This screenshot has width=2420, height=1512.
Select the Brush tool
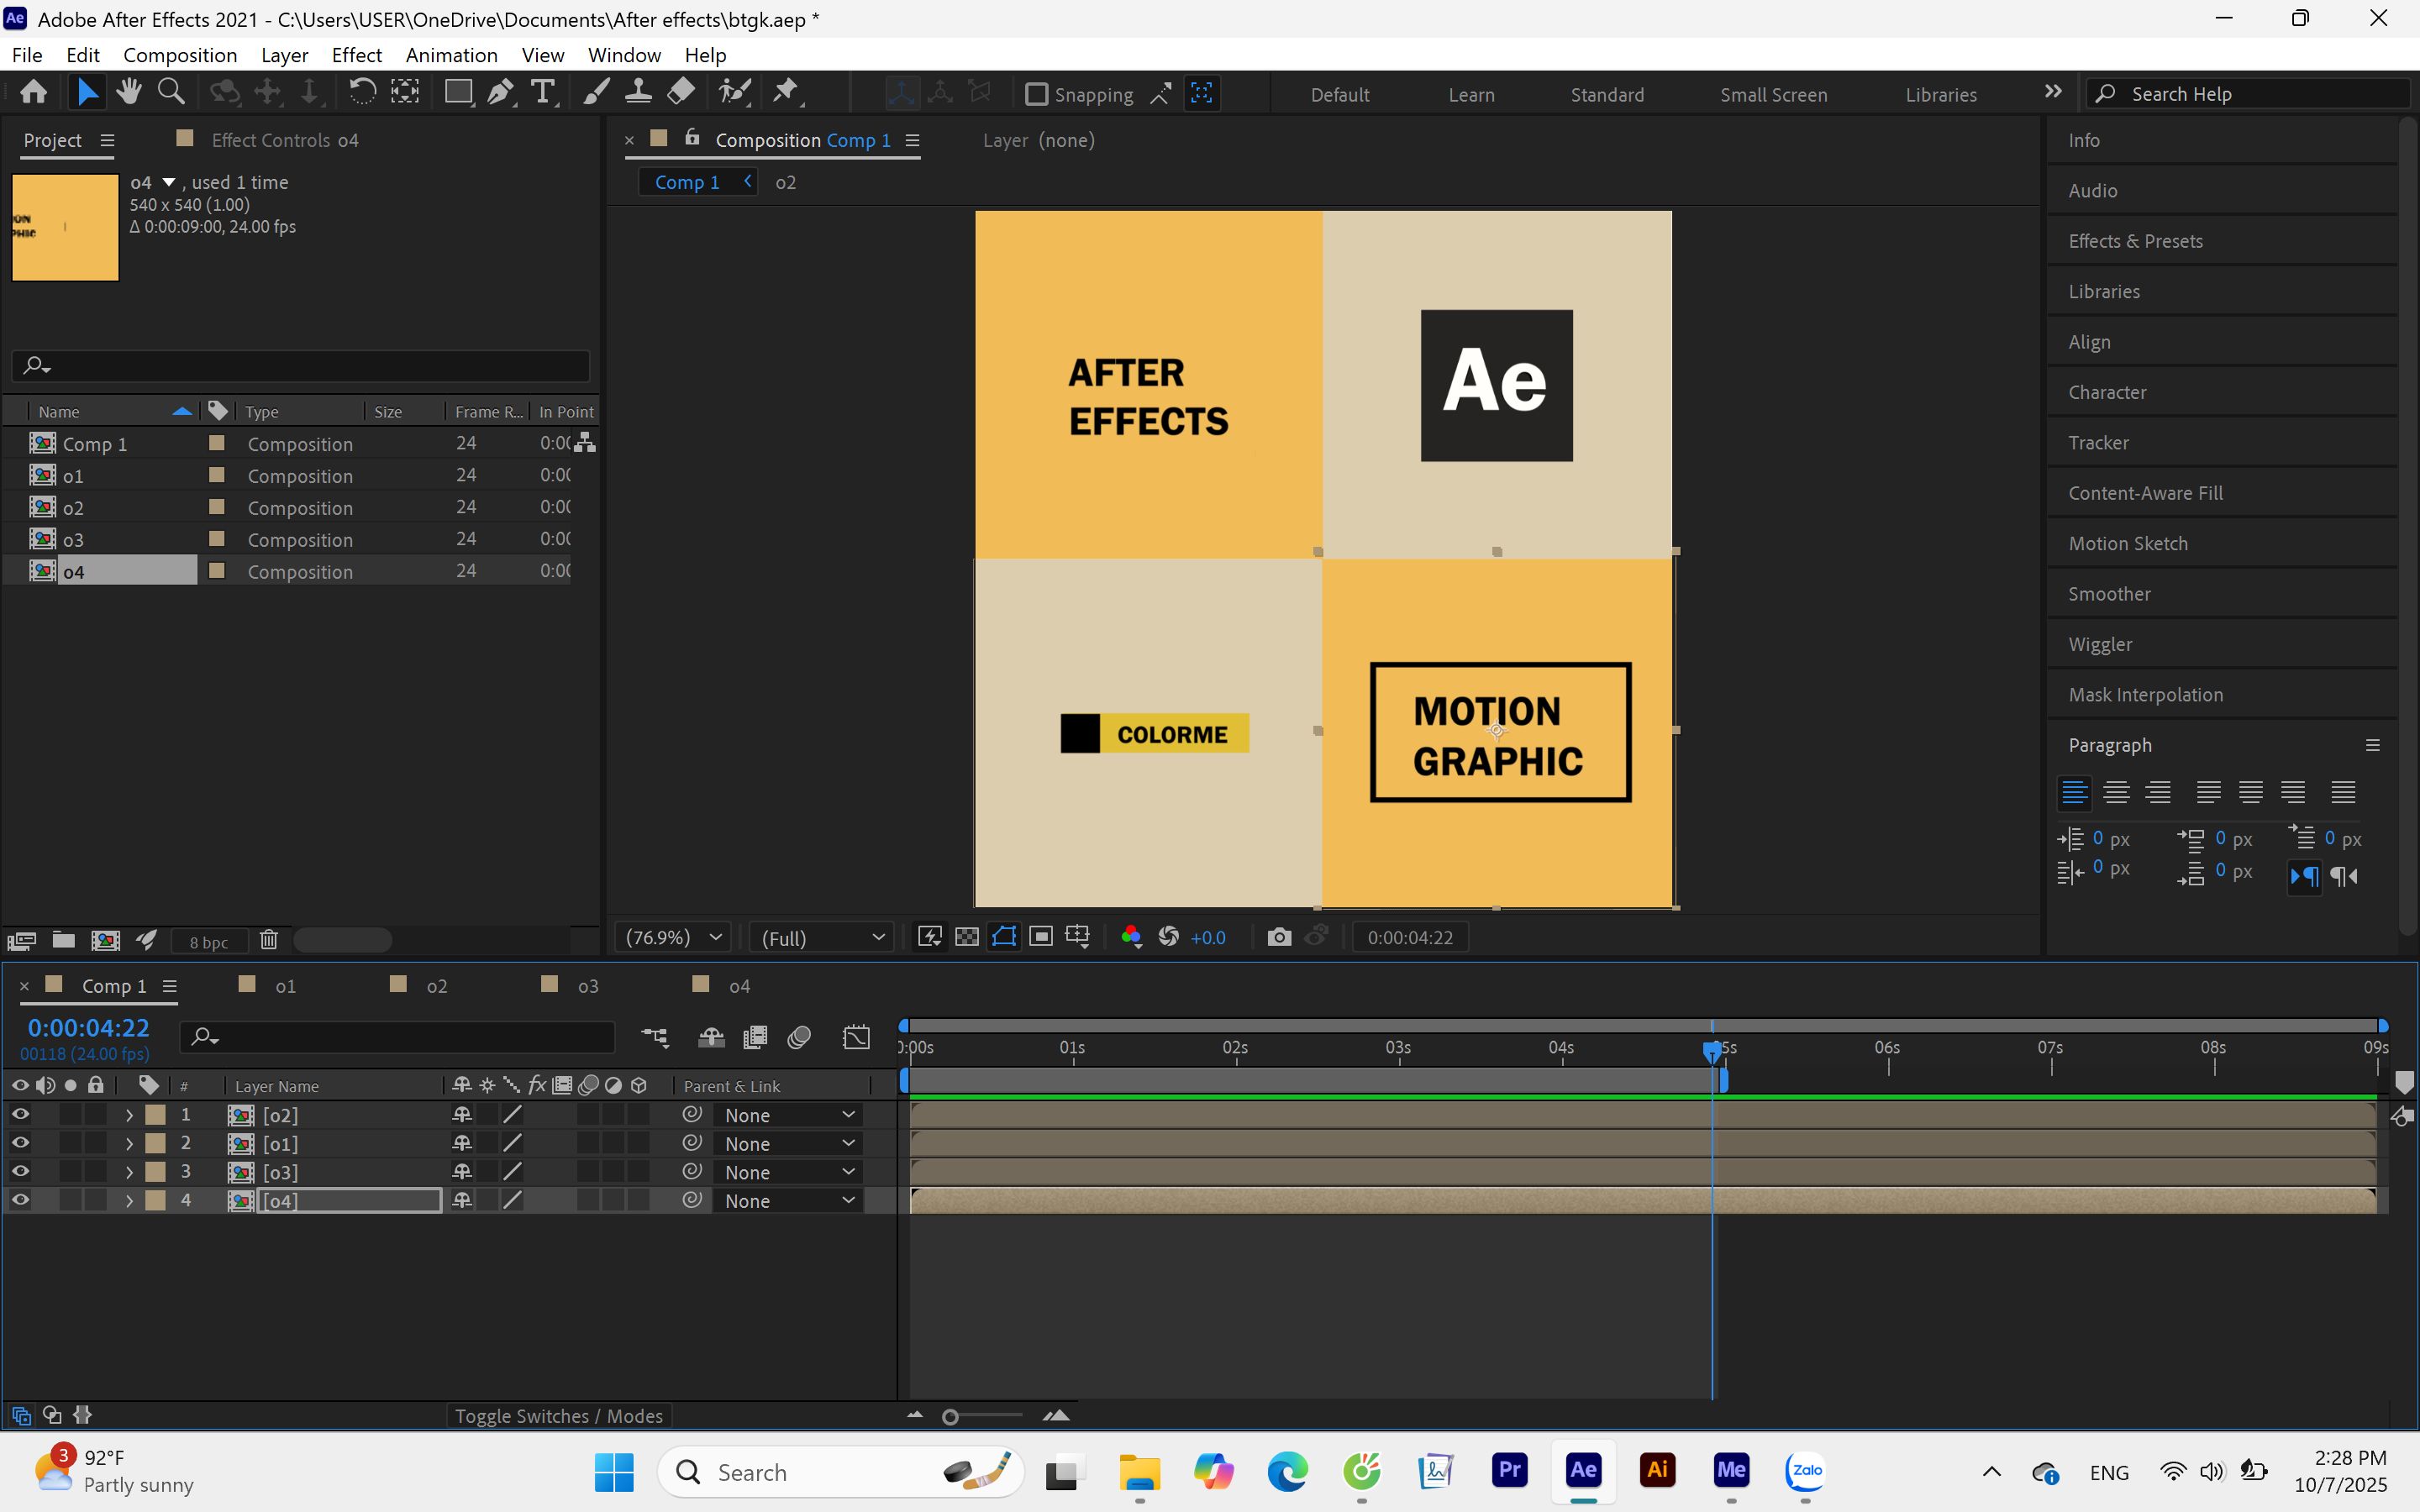(x=596, y=93)
